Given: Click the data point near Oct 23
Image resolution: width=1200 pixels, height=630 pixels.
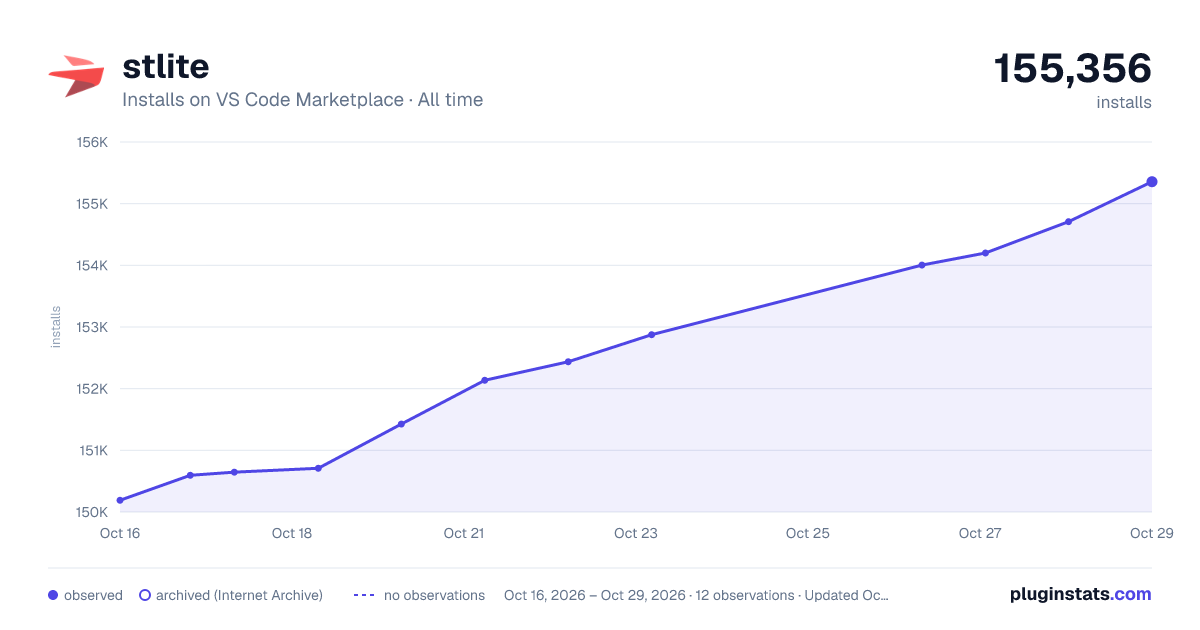Looking at the screenshot, I should (652, 335).
